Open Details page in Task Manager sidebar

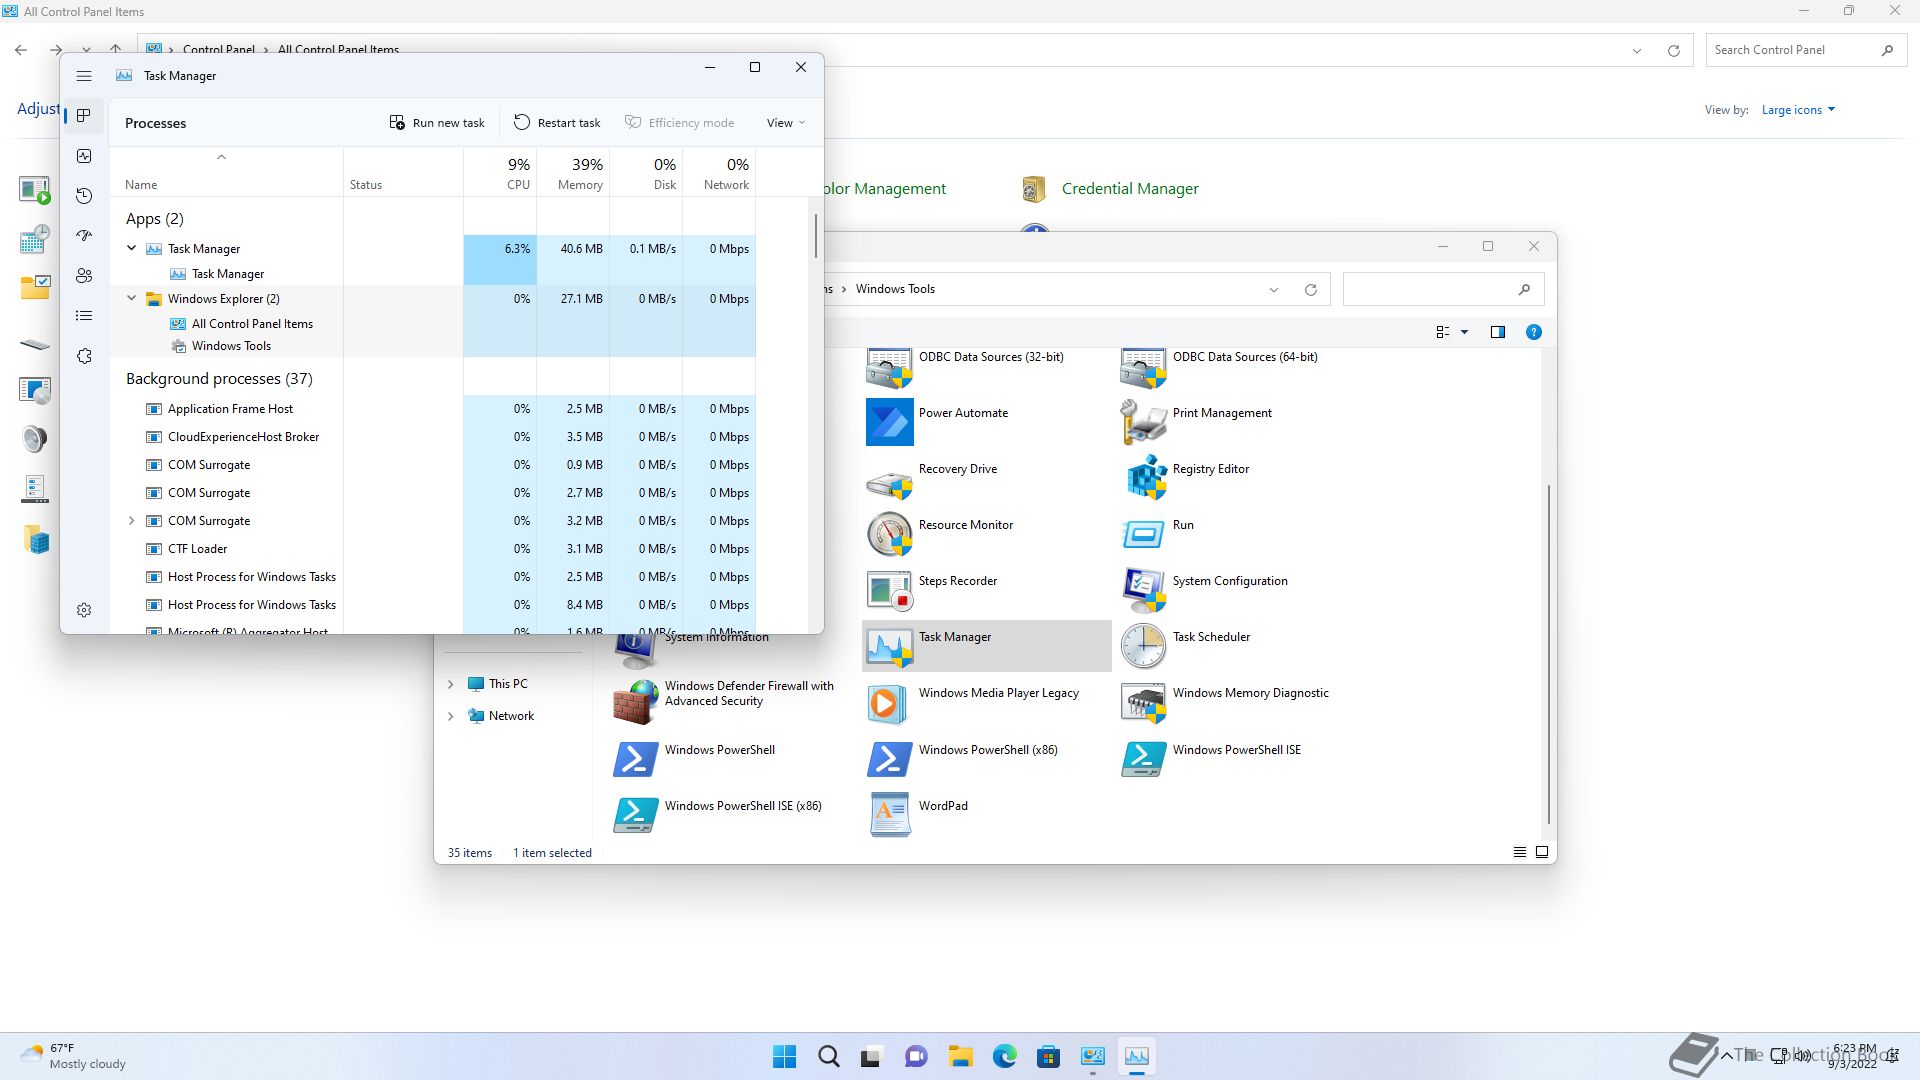tap(84, 316)
